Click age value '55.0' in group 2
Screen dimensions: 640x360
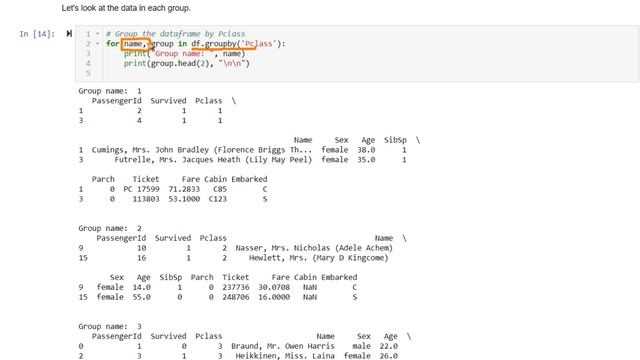point(142,297)
